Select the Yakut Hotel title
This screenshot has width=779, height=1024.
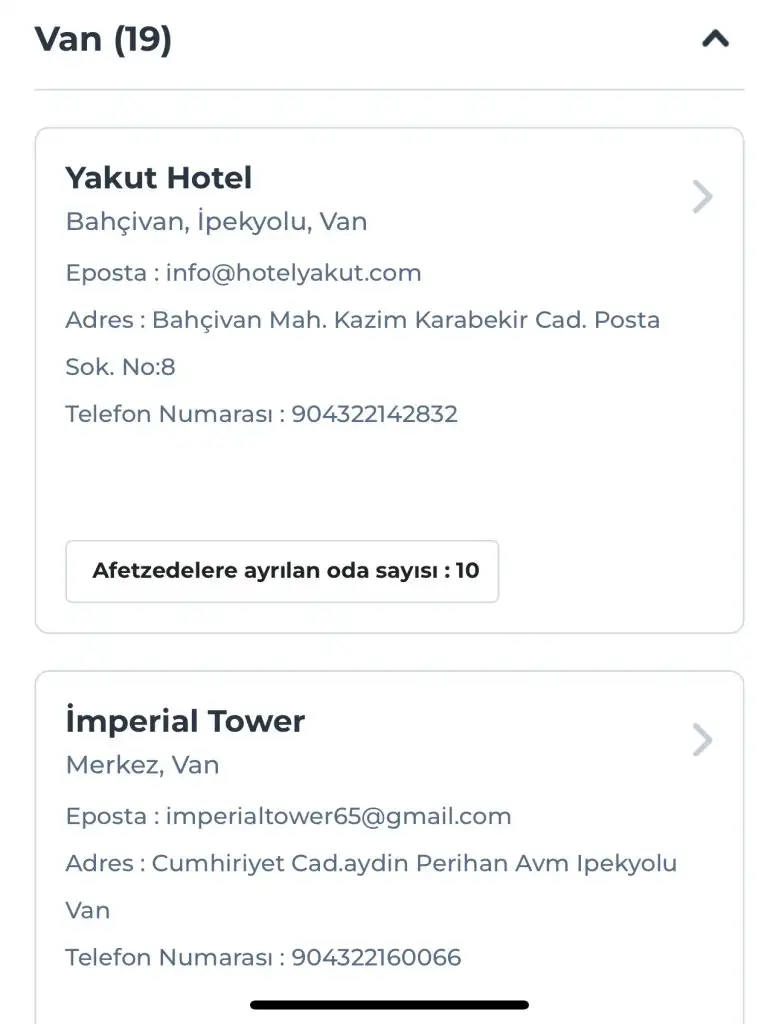(159, 178)
